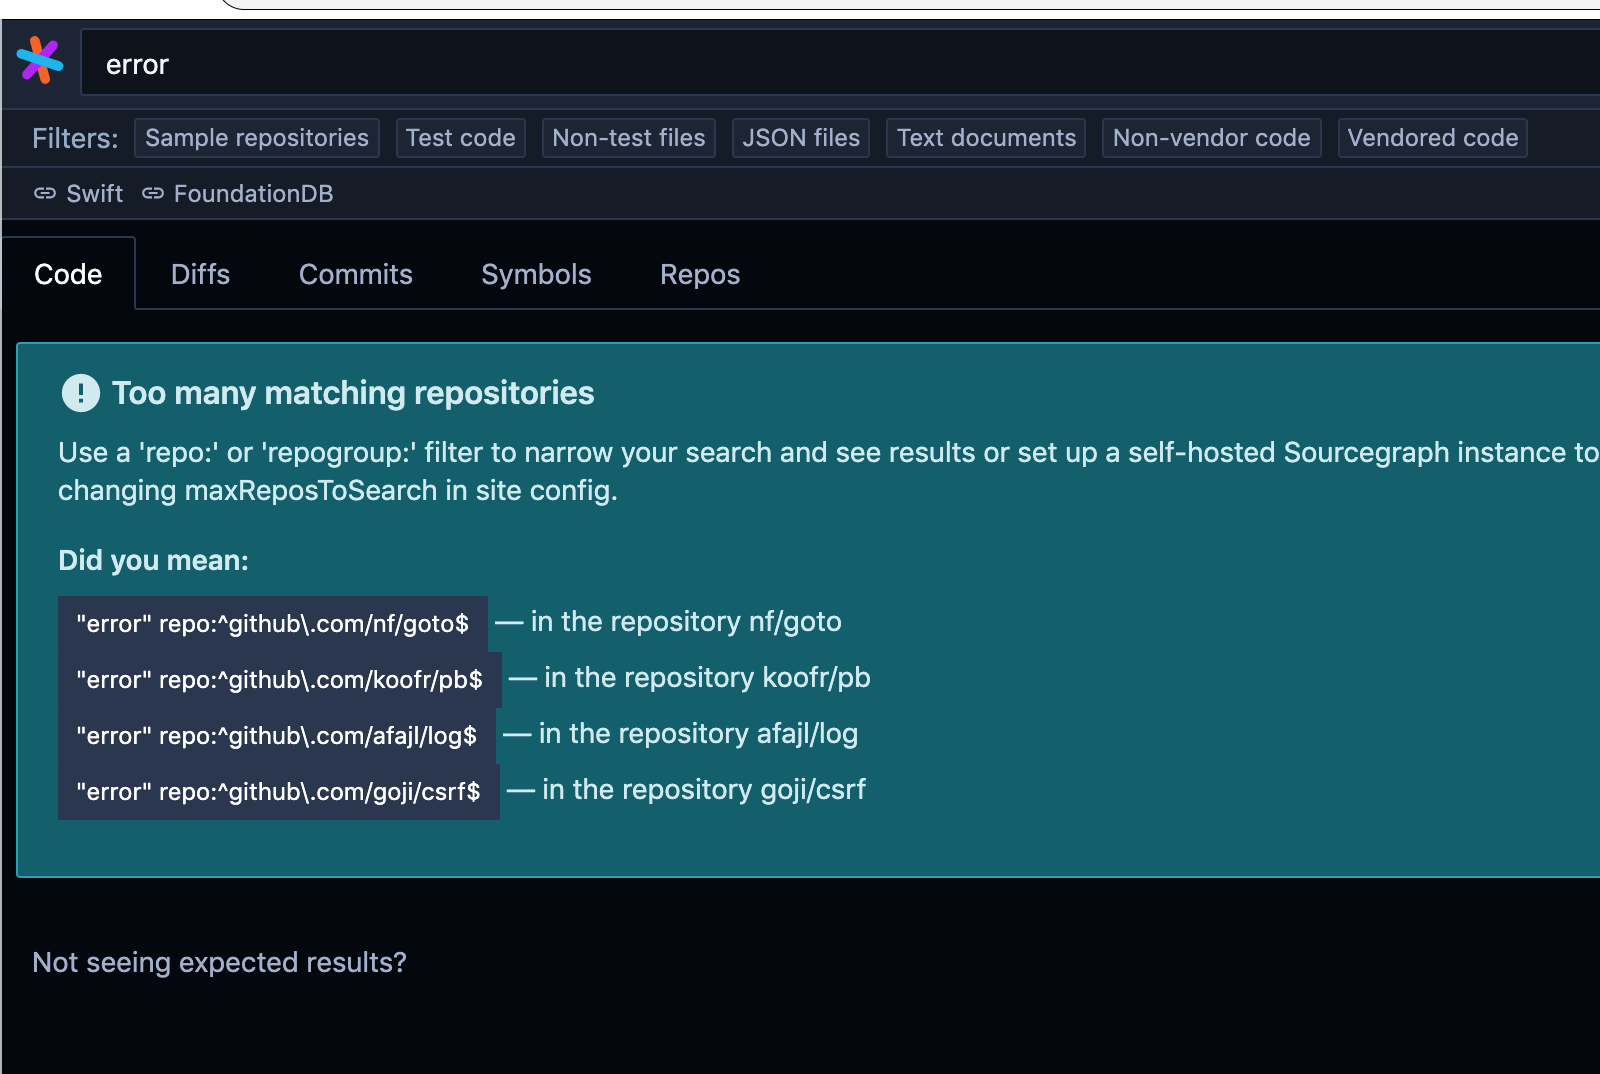Choose the afajl/log repo query suggestion

277,735
